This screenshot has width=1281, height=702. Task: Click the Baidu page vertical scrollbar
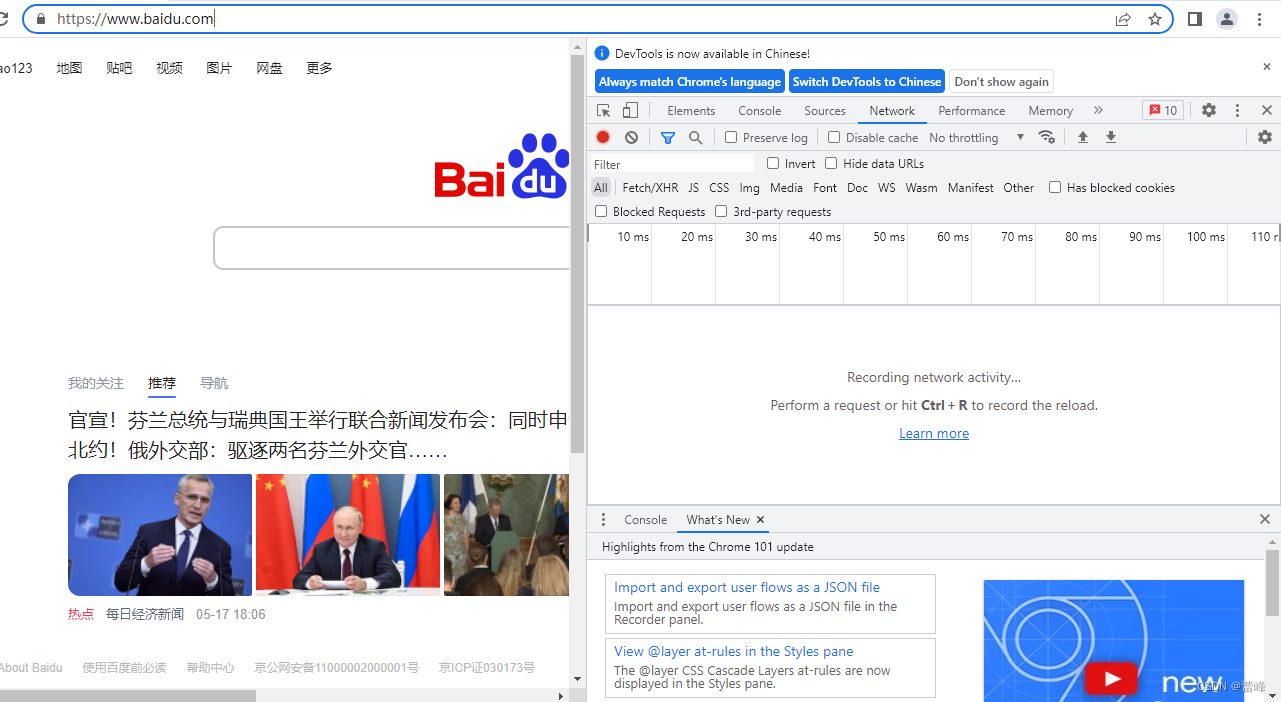(577, 255)
